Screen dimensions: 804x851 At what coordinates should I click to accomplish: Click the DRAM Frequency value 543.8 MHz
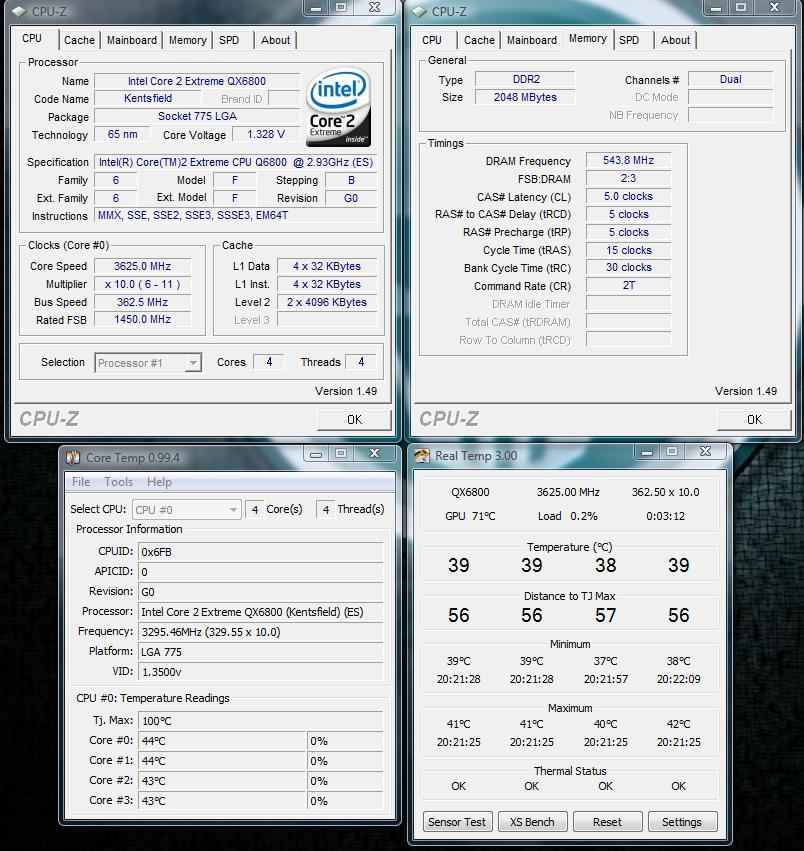(x=628, y=161)
